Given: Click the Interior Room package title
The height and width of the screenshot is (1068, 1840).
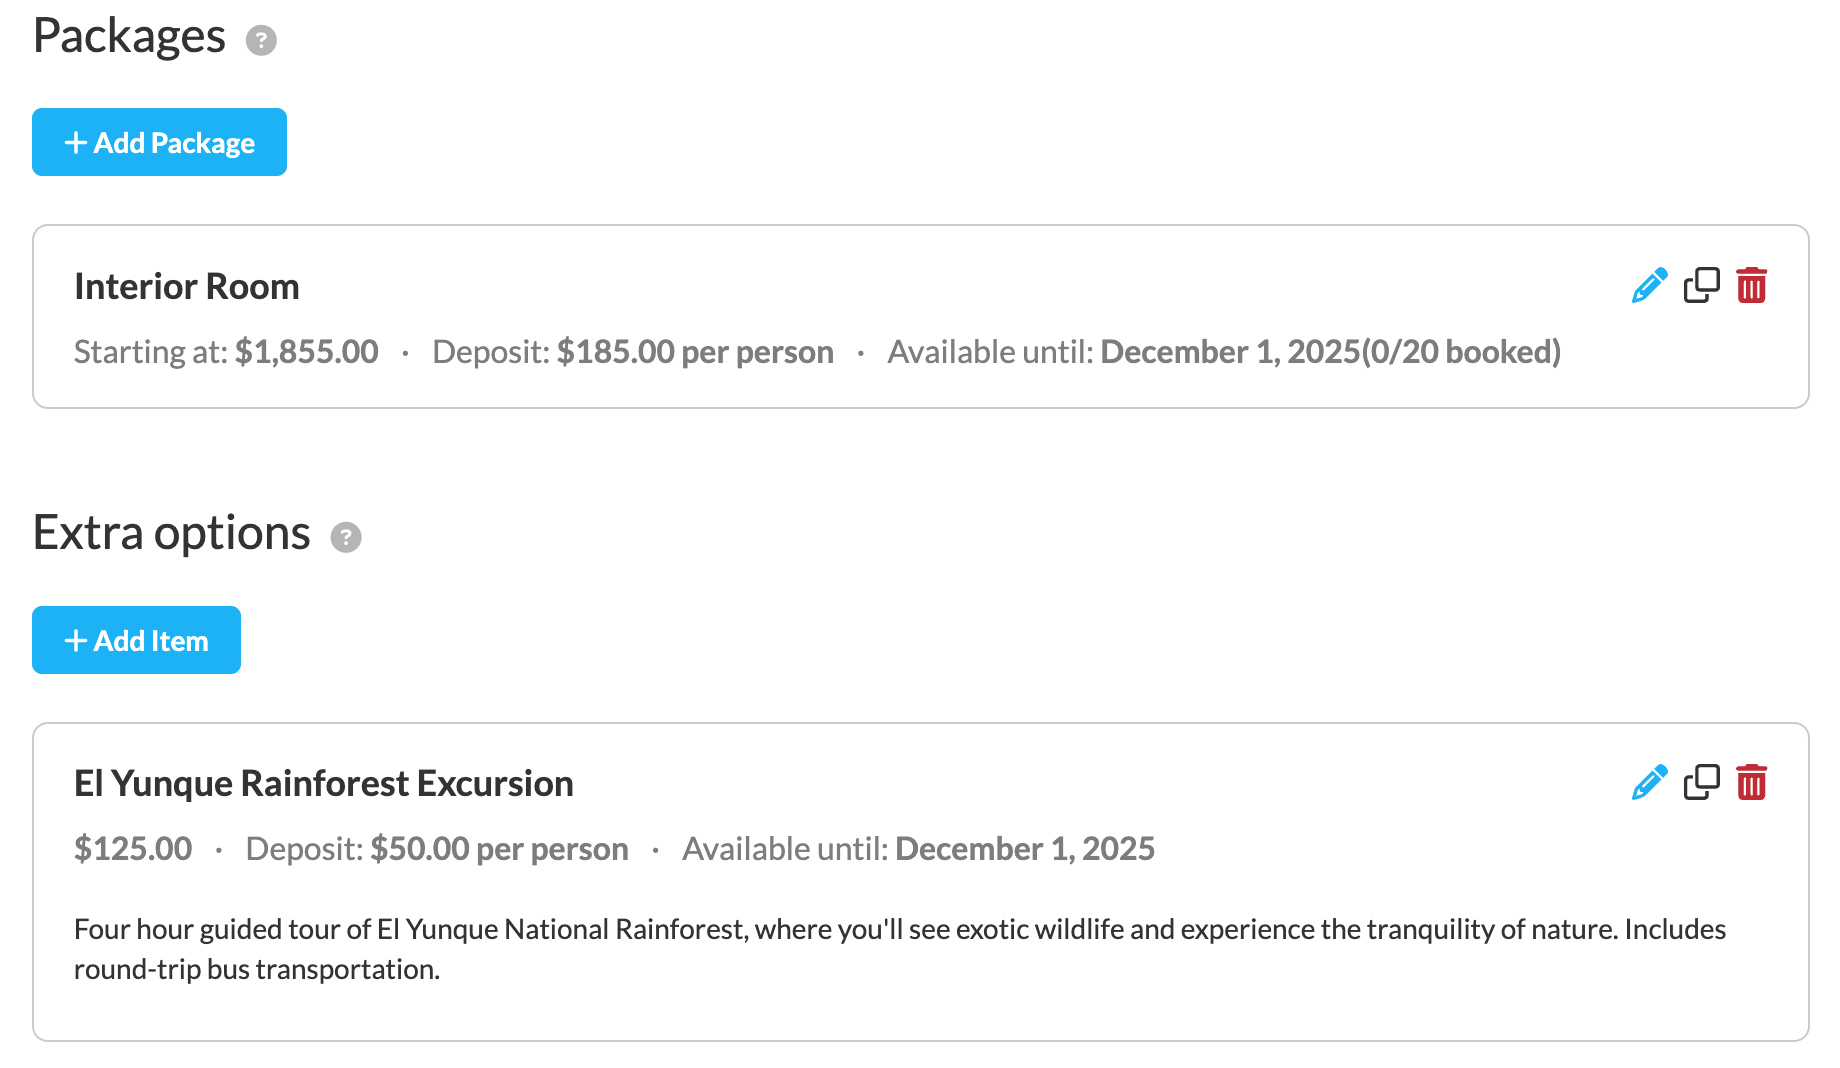Looking at the screenshot, I should [x=187, y=287].
